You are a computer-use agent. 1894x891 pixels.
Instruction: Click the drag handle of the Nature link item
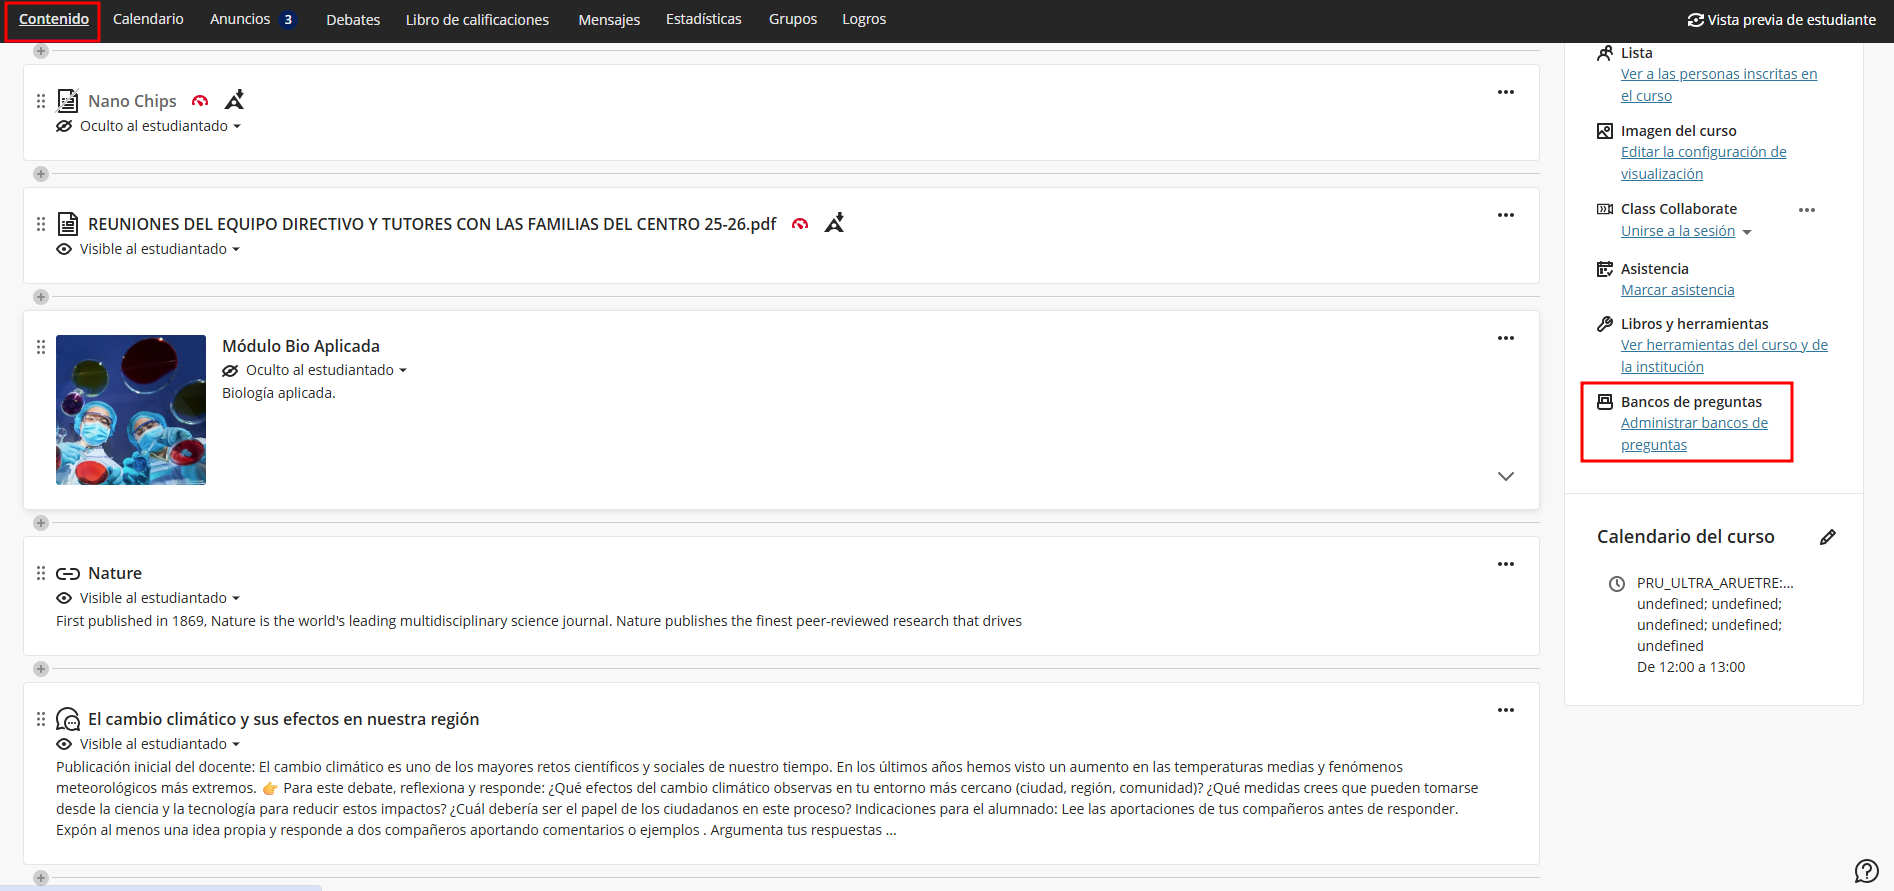coord(41,573)
